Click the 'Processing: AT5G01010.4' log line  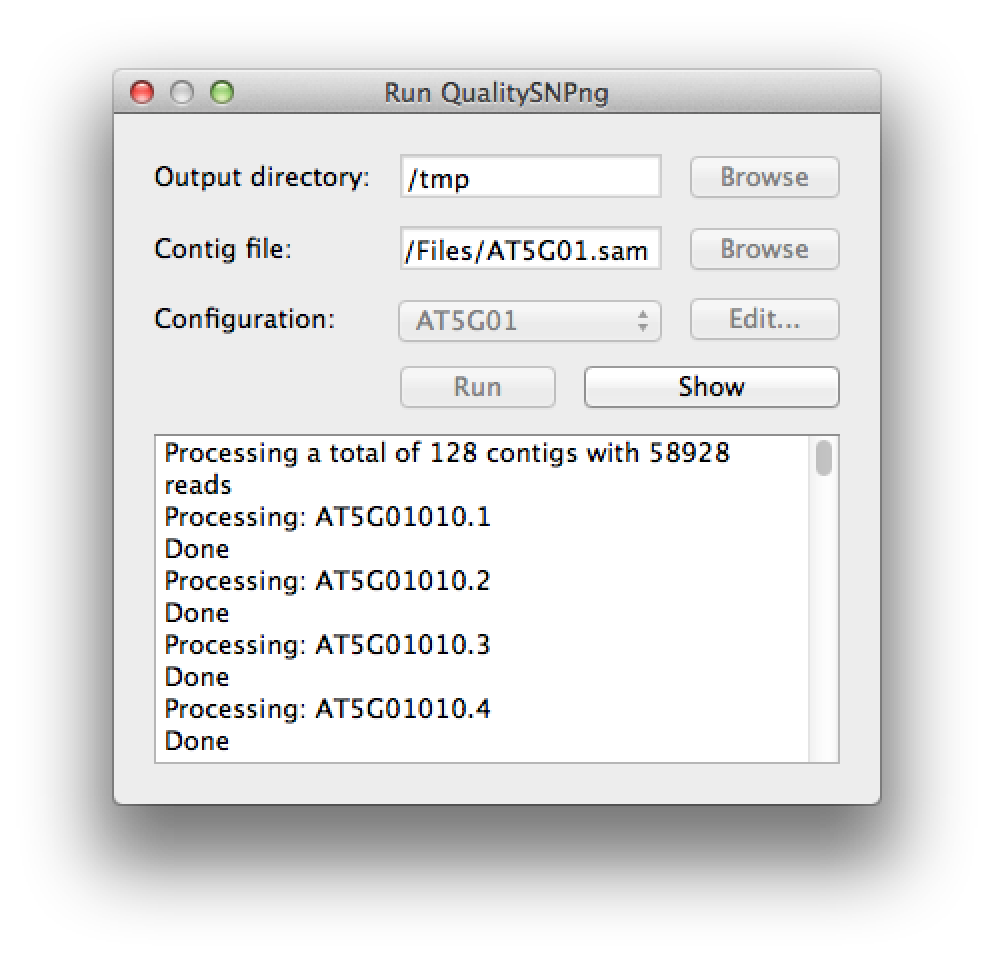(x=327, y=709)
